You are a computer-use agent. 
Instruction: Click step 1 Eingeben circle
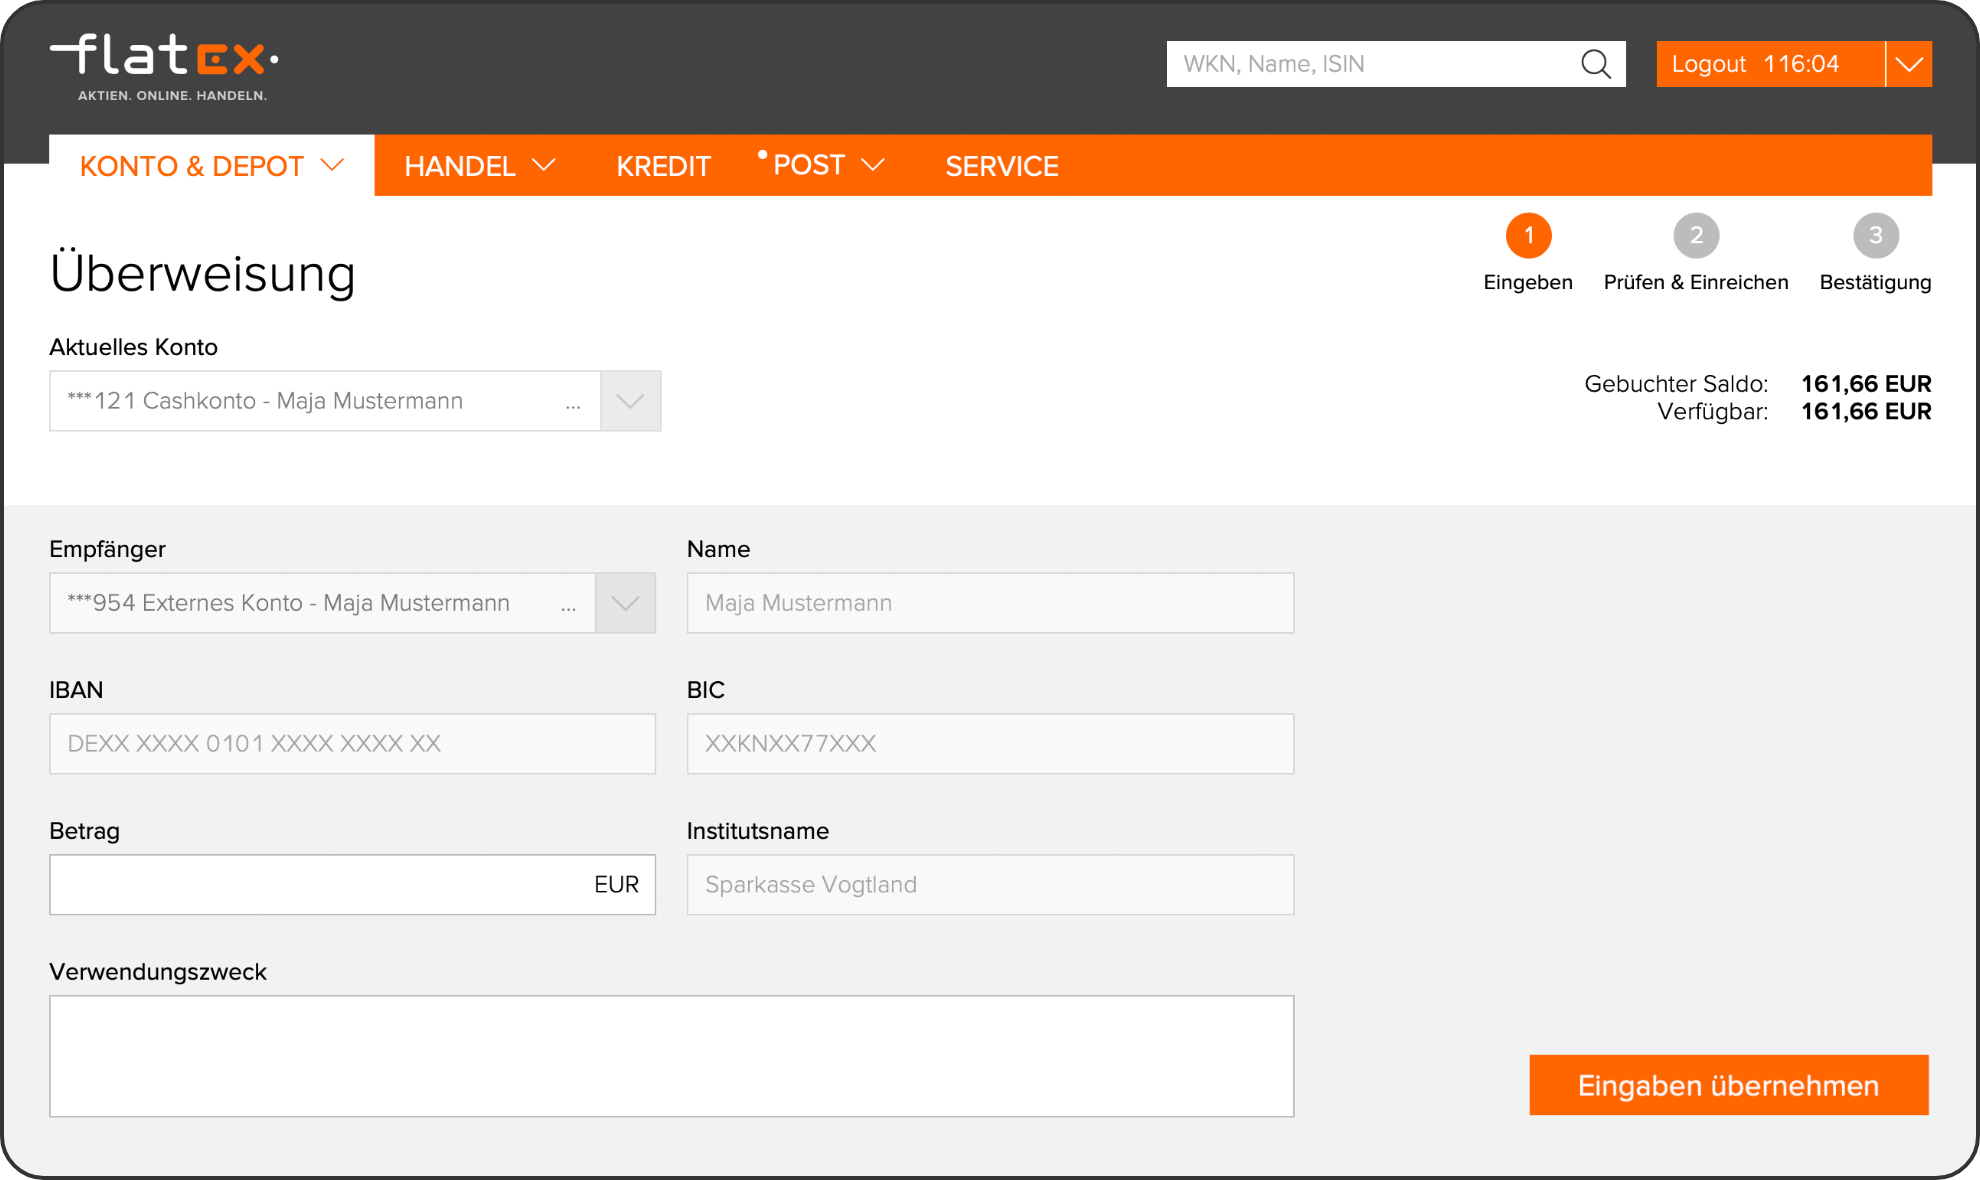coord(1528,236)
